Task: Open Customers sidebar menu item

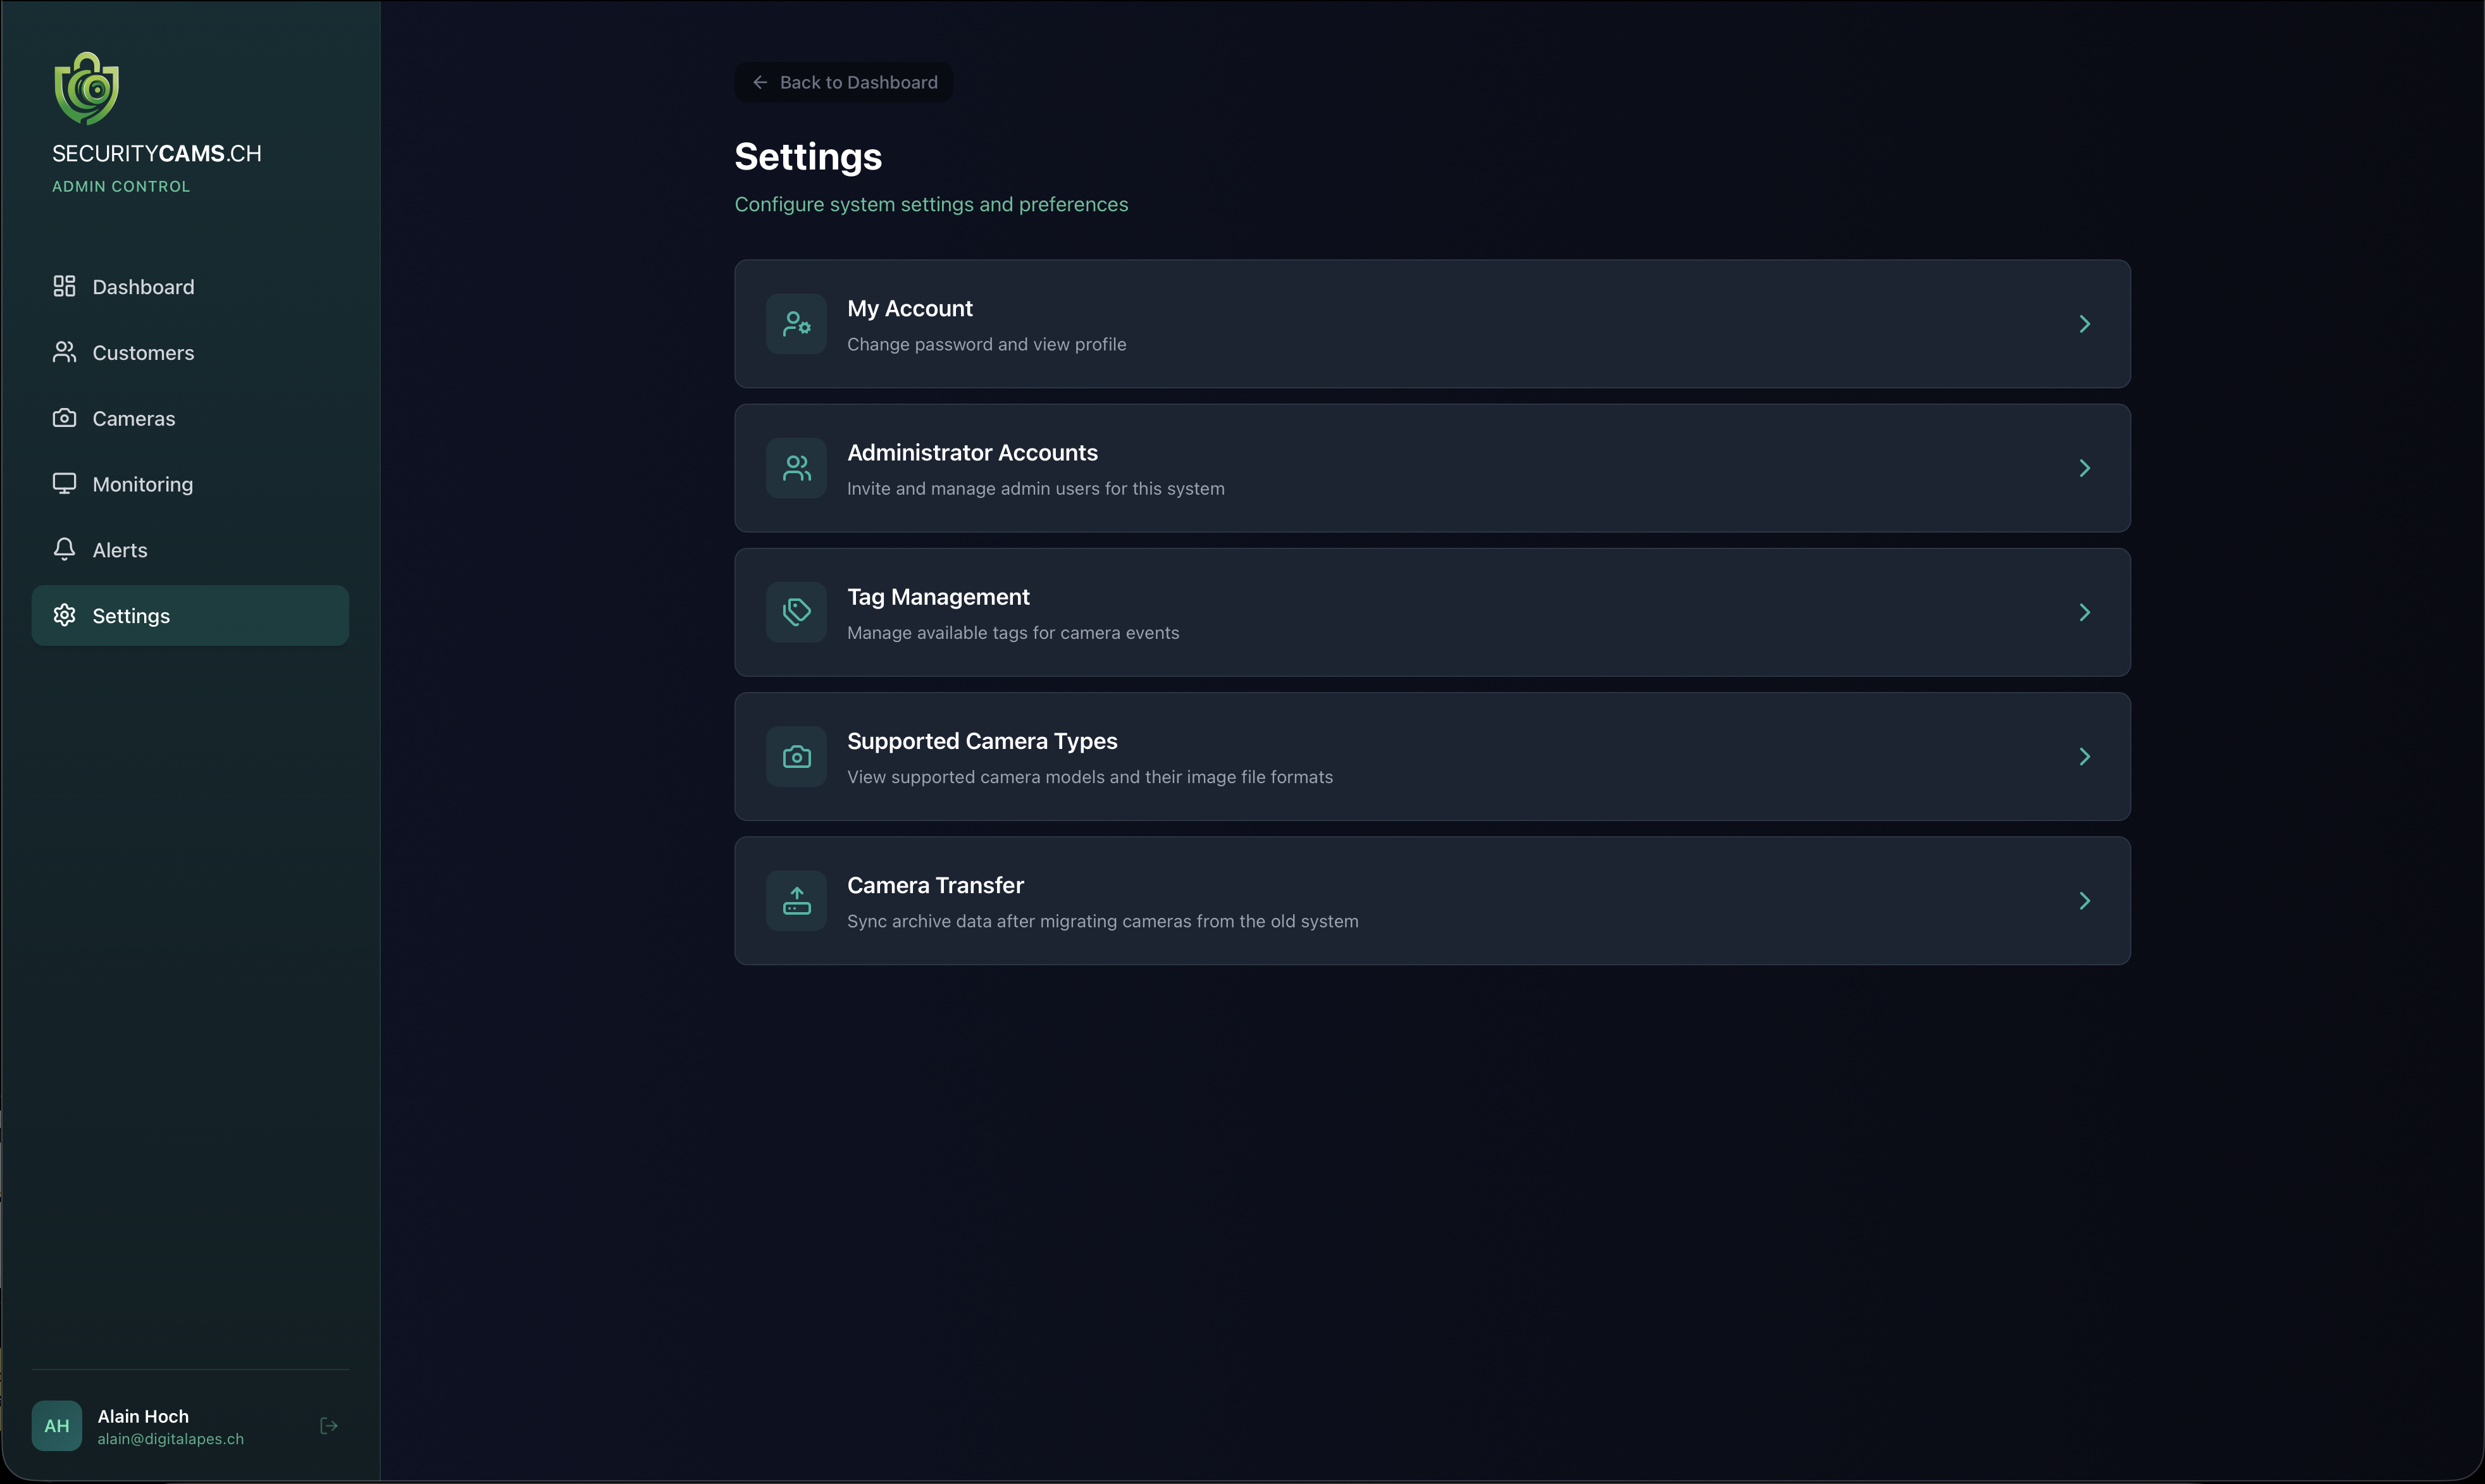Action: [143, 353]
